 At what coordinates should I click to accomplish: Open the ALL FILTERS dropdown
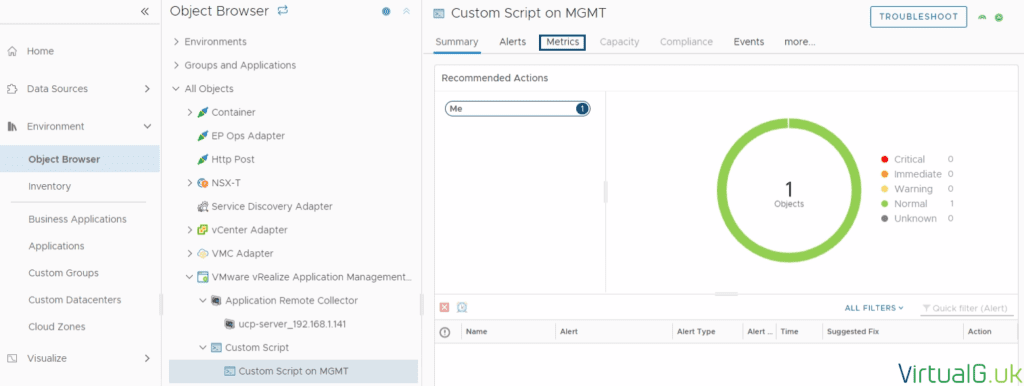(x=874, y=308)
